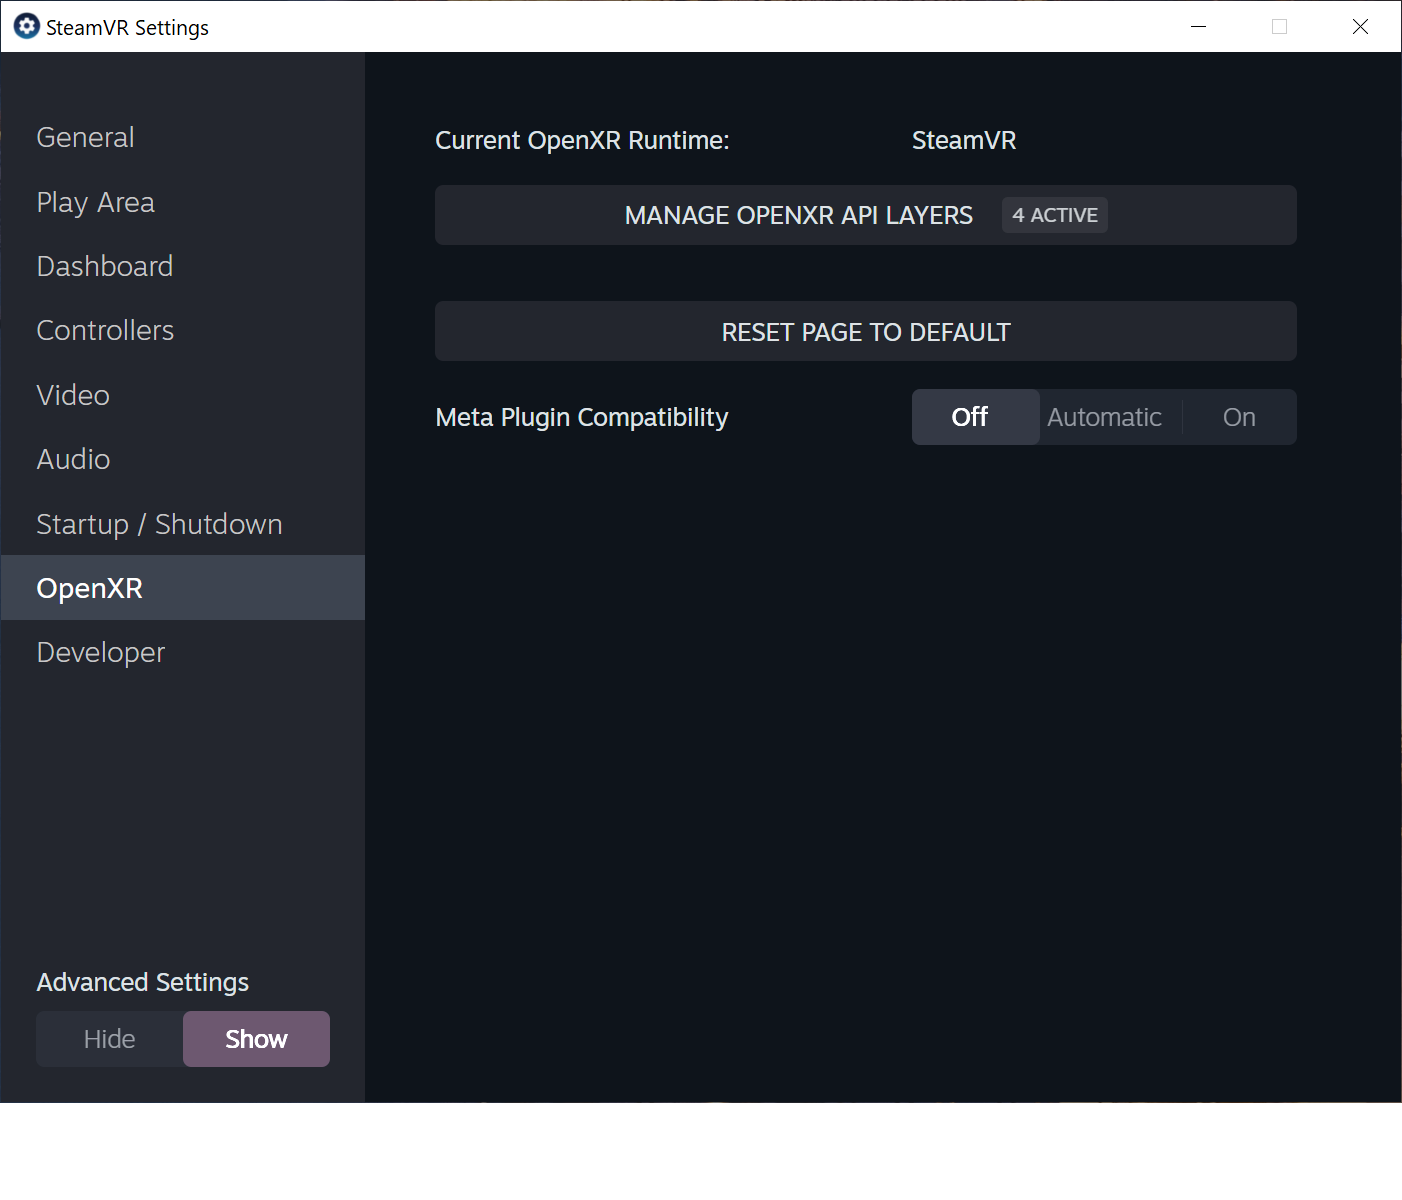1402x1200 pixels.
Task: Set Meta Plugin Compatibility to Off
Action: click(975, 417)
